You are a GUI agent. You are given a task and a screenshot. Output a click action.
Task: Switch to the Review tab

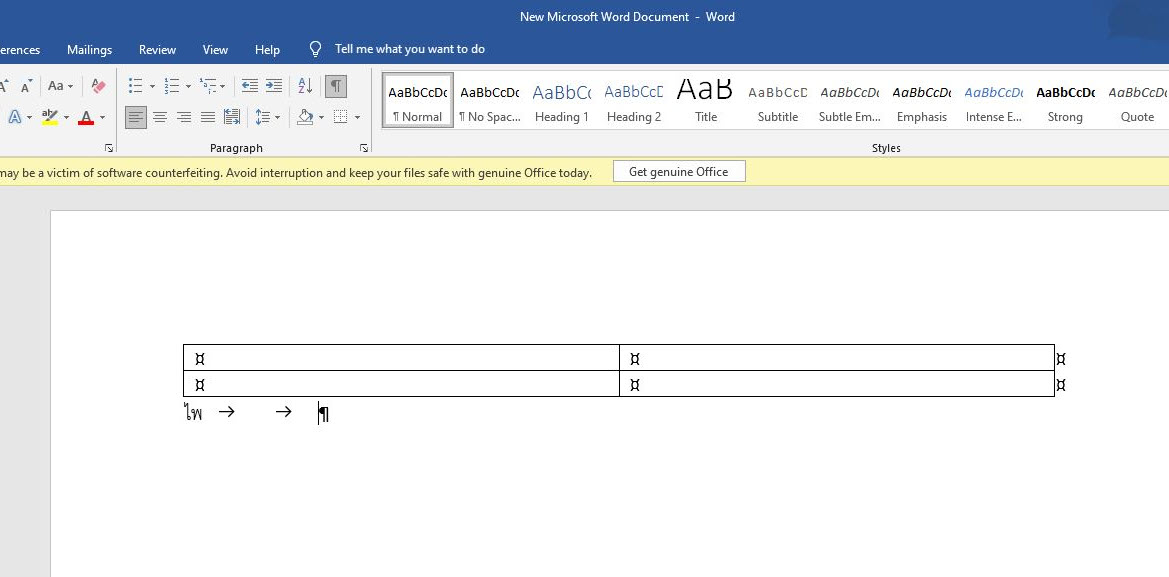click(x=157, y=49)
